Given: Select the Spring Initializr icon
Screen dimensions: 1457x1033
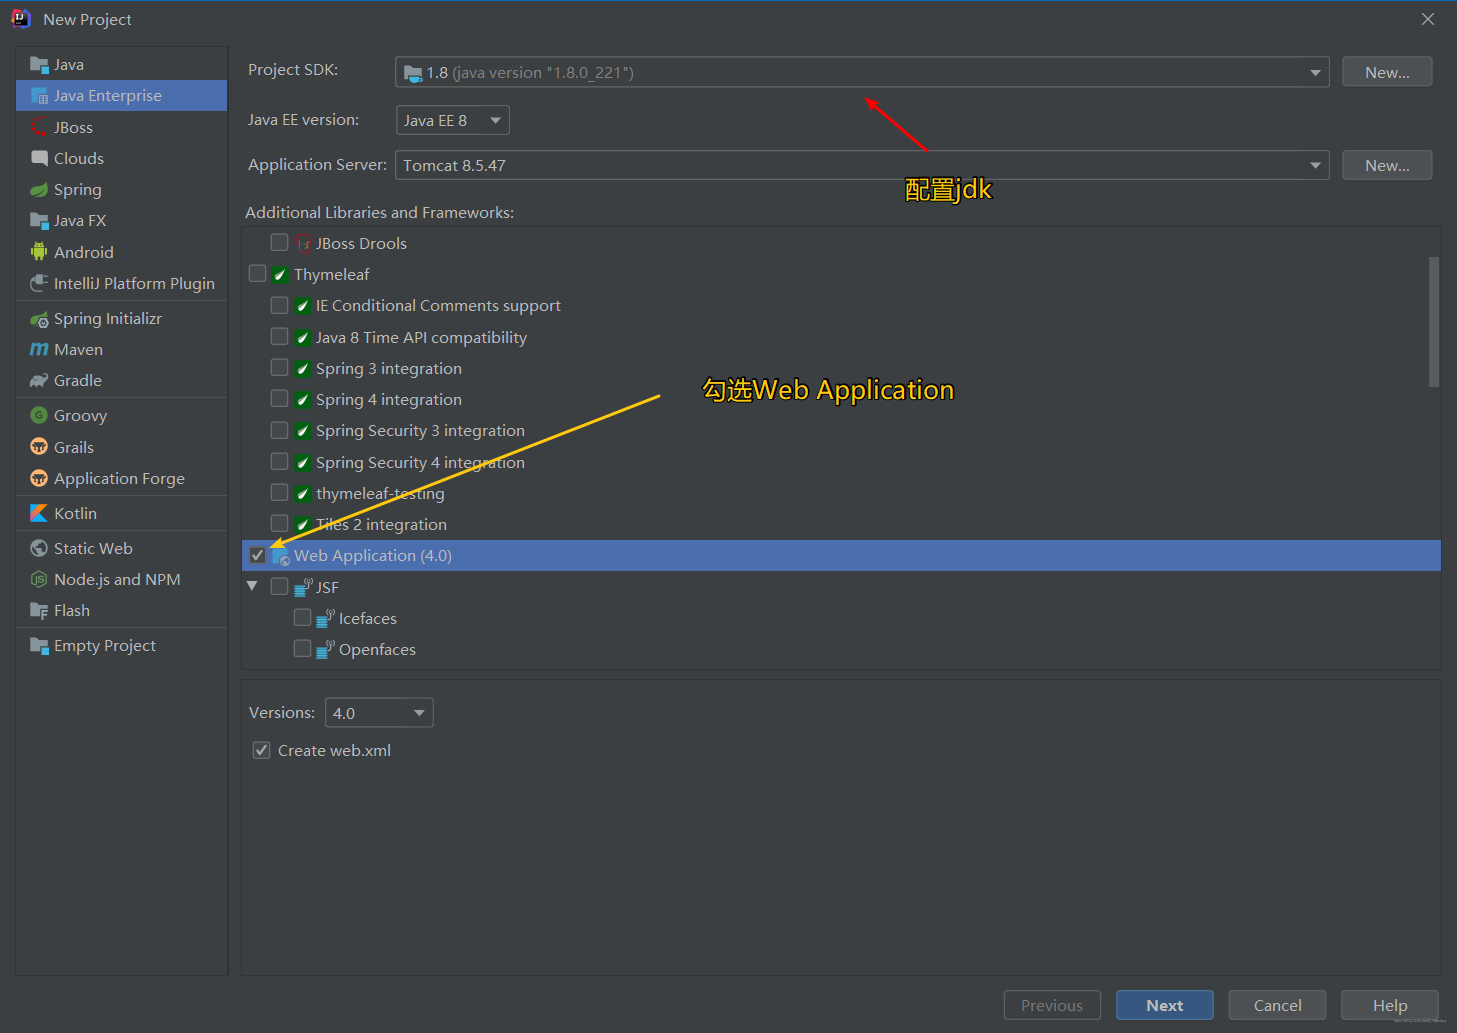Looking at the screenshot, I should pyautogui.click(x=39, y=319).
